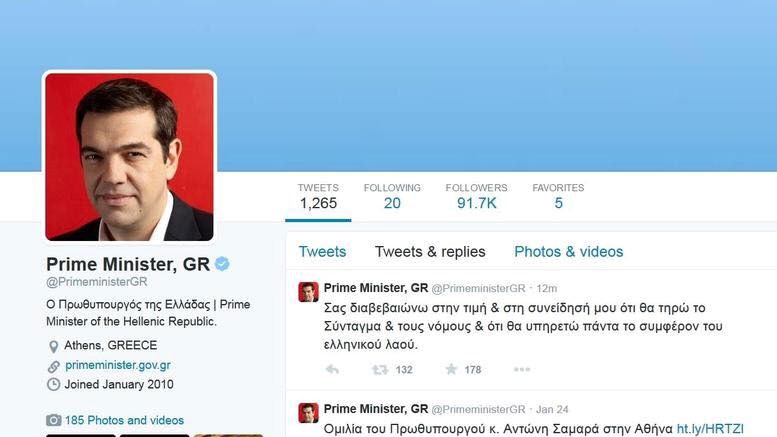
Task: Click the verified badge next to Prime Minister, GR
Action: pyautogui.click(x=222, y=264)
